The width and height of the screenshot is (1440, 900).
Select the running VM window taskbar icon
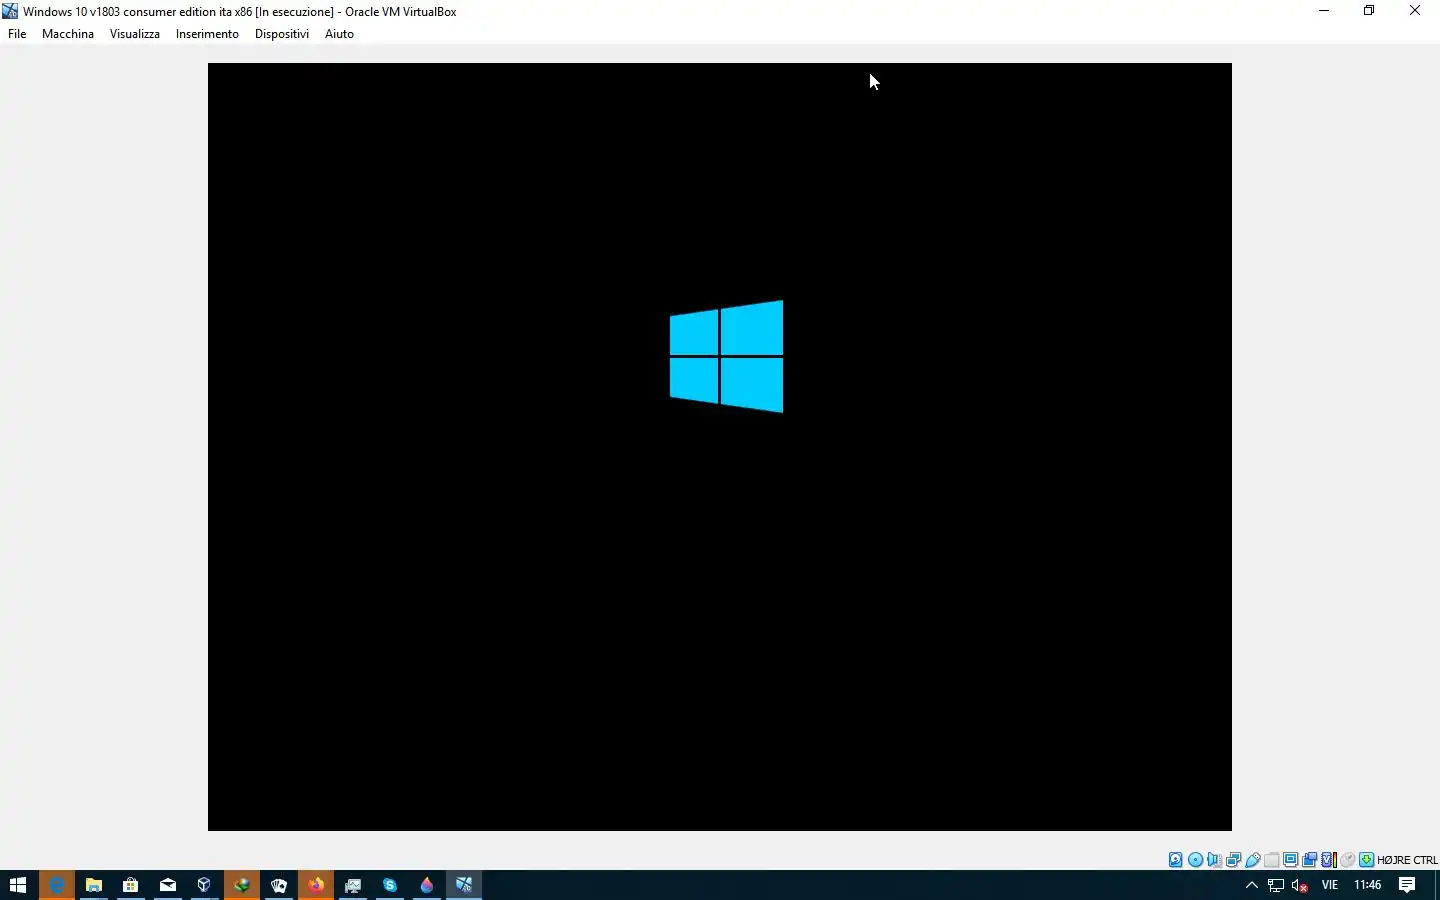coord(464,885)
